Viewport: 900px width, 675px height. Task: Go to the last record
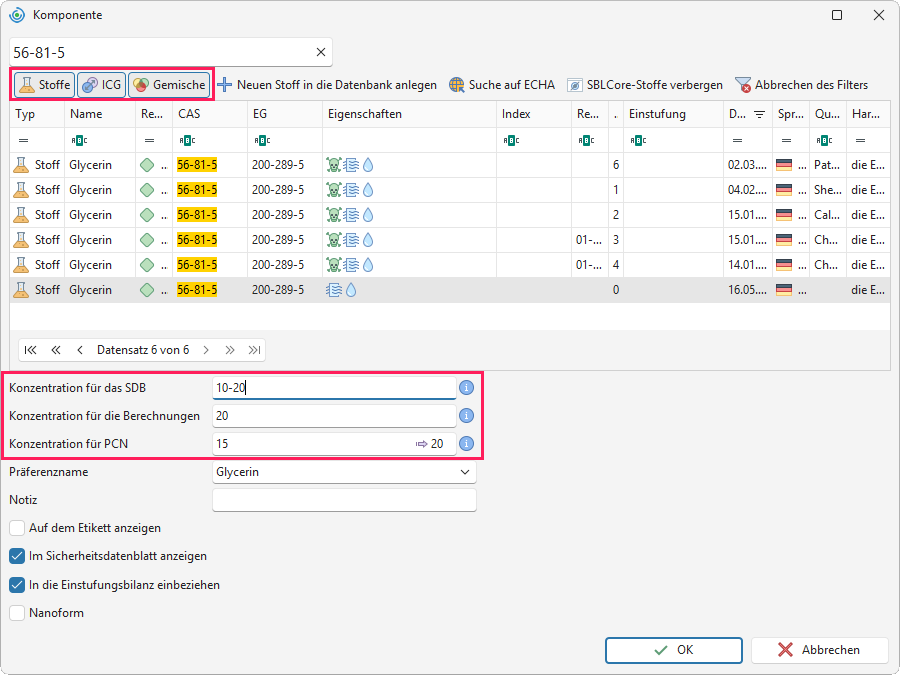click(254, 350)
